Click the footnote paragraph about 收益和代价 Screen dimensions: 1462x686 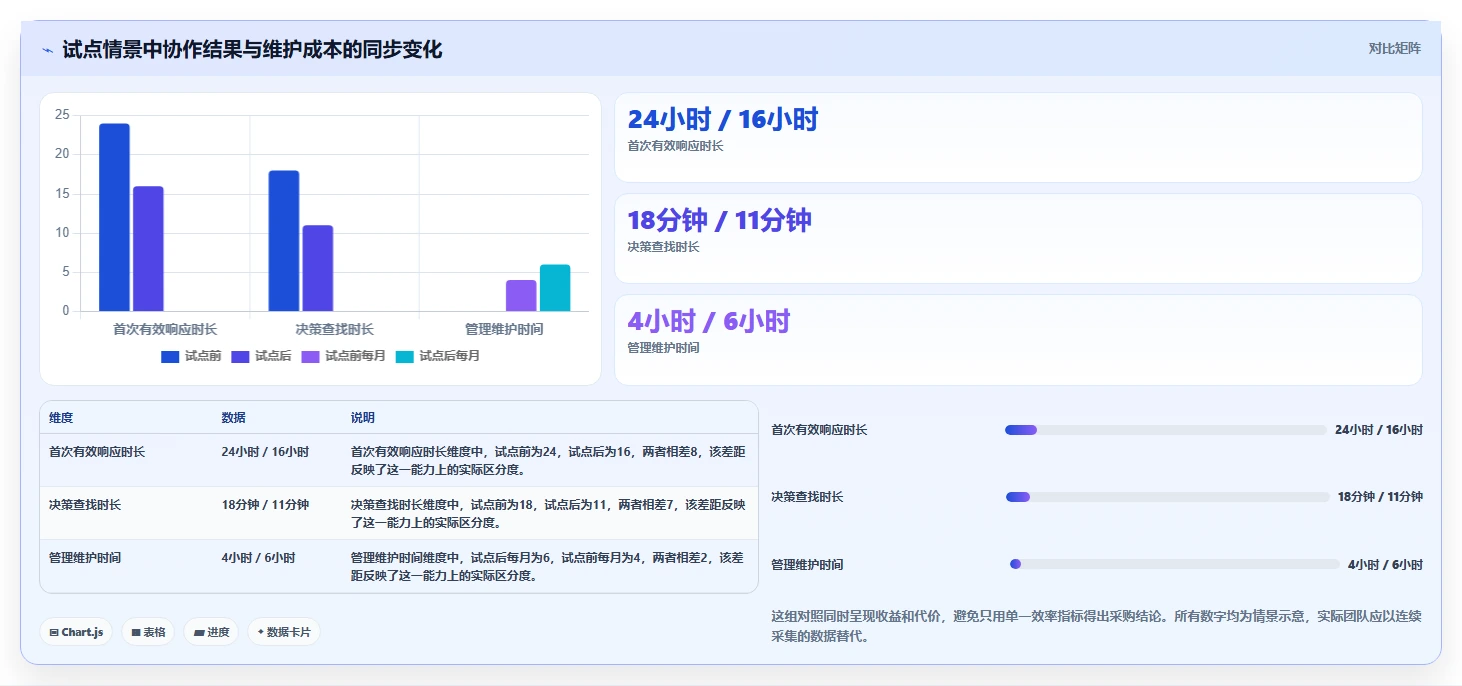(x=1096, y=626)
